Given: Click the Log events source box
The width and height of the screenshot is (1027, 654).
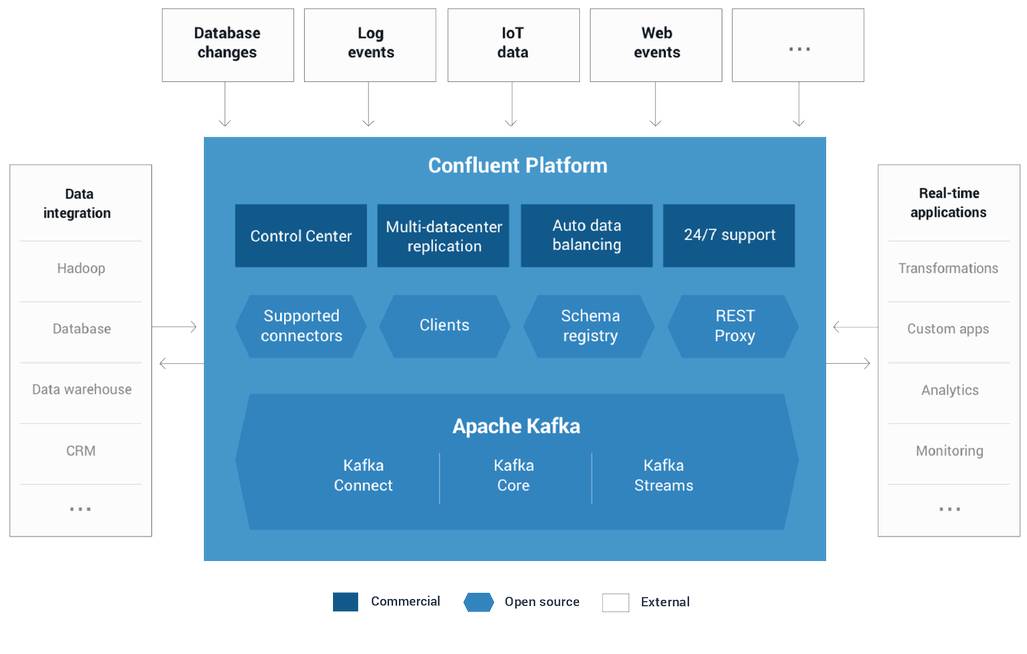Looking at the screenshot, I should [x=370, y=45].
